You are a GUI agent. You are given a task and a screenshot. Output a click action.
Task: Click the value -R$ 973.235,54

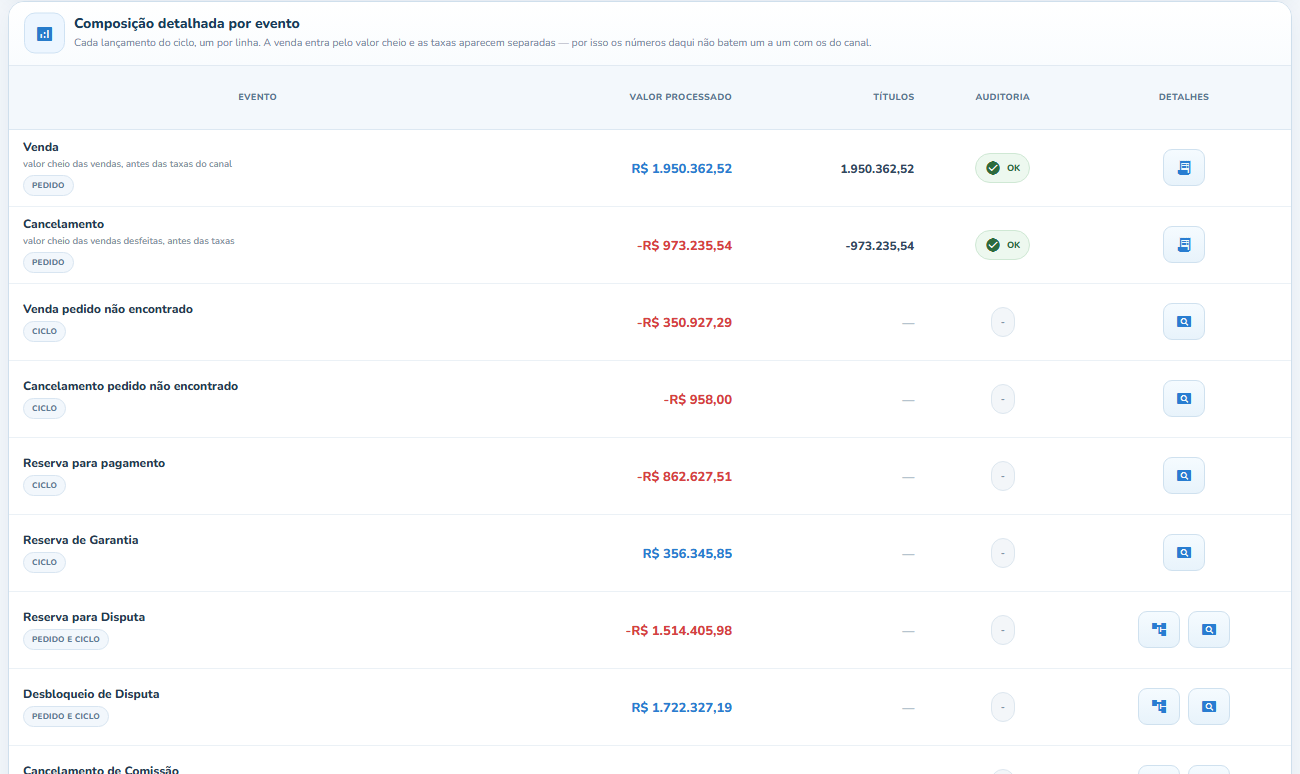(684, 246)
